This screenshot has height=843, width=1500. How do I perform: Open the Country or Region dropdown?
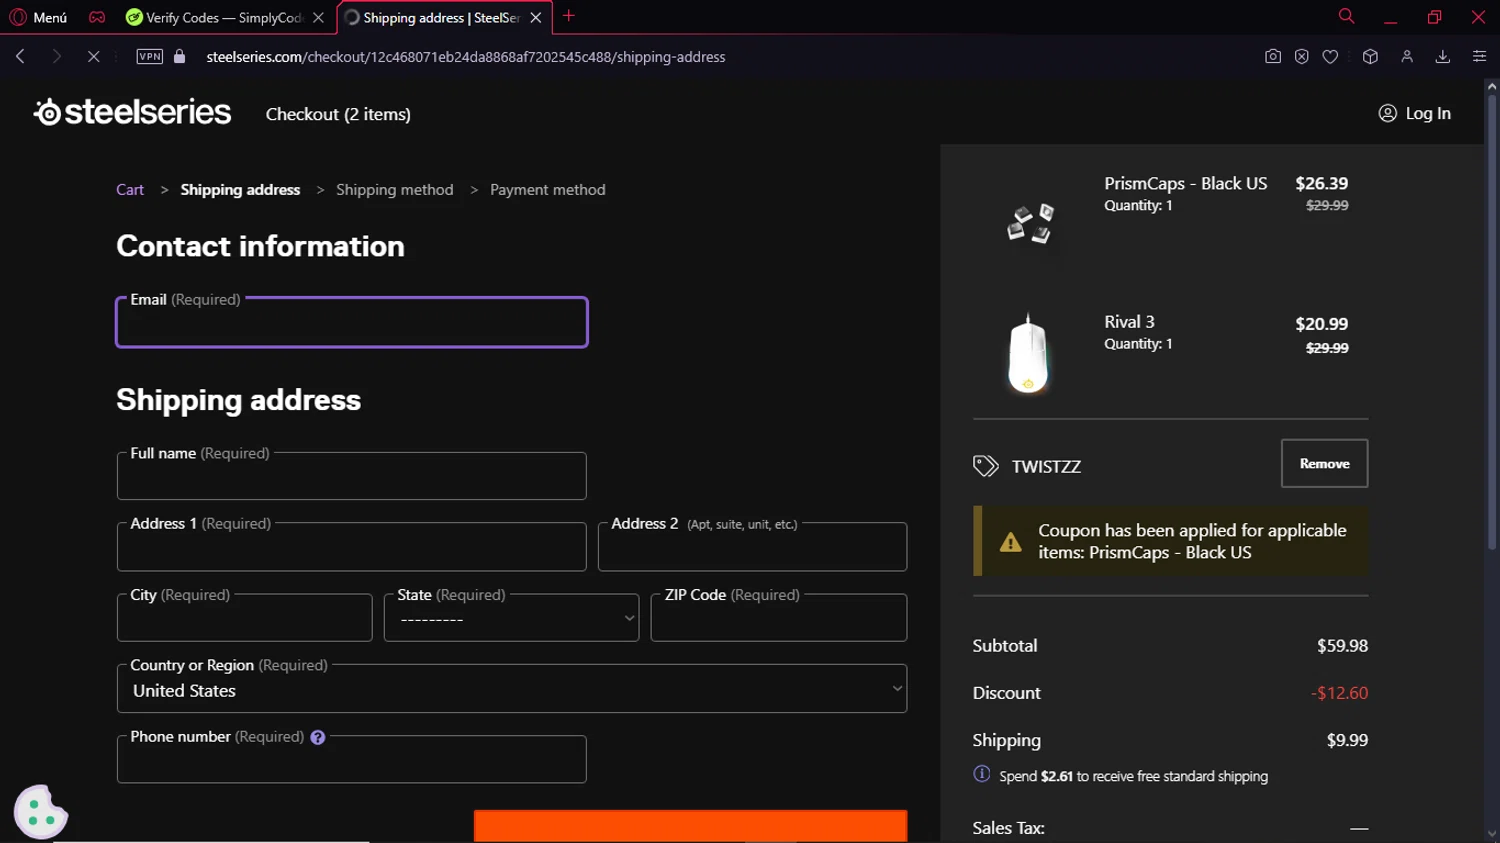click(x=512, y=689)
